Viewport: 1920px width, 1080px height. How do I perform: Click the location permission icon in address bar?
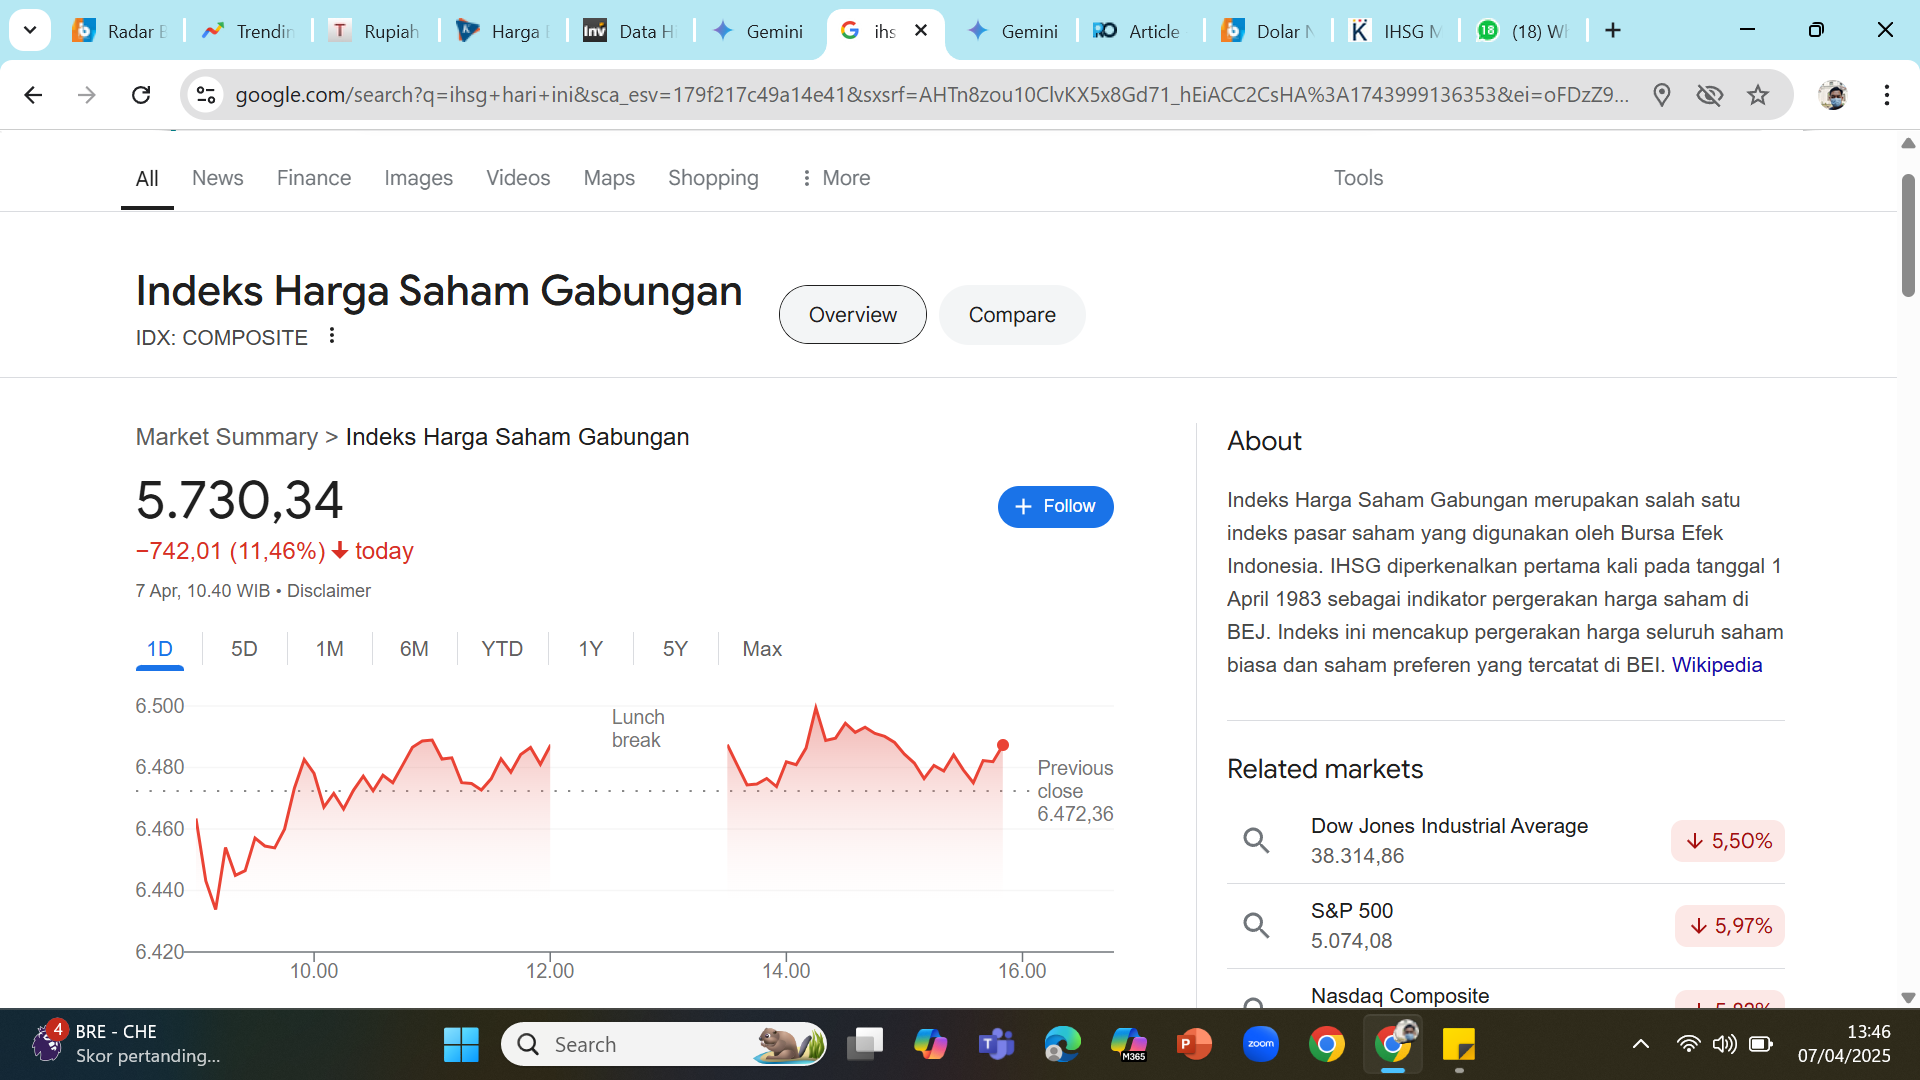click(1662, 94)
